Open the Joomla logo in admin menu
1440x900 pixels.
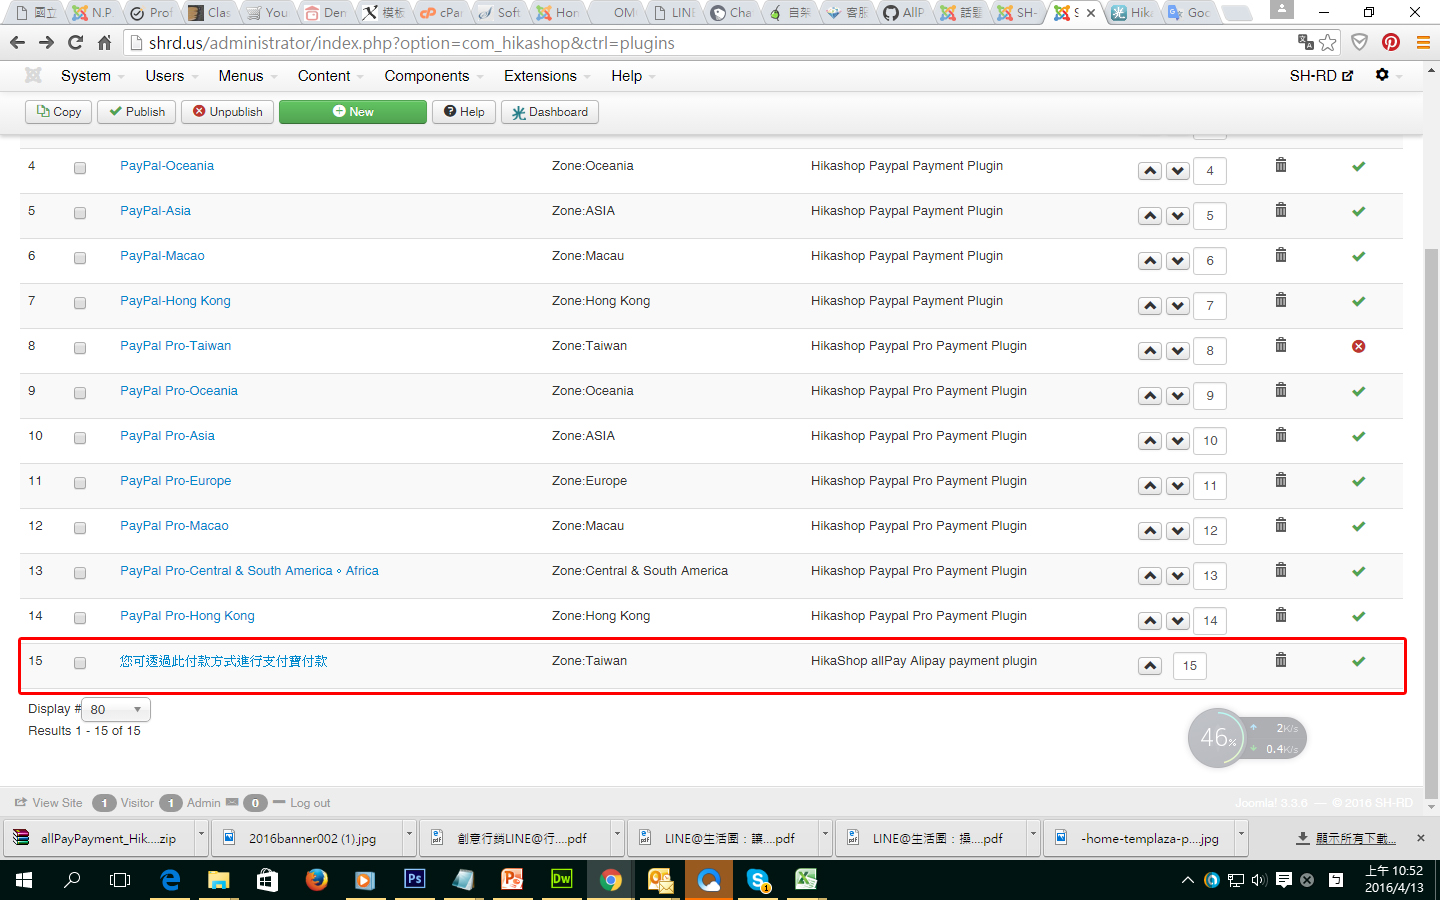(x=33, y=75)
